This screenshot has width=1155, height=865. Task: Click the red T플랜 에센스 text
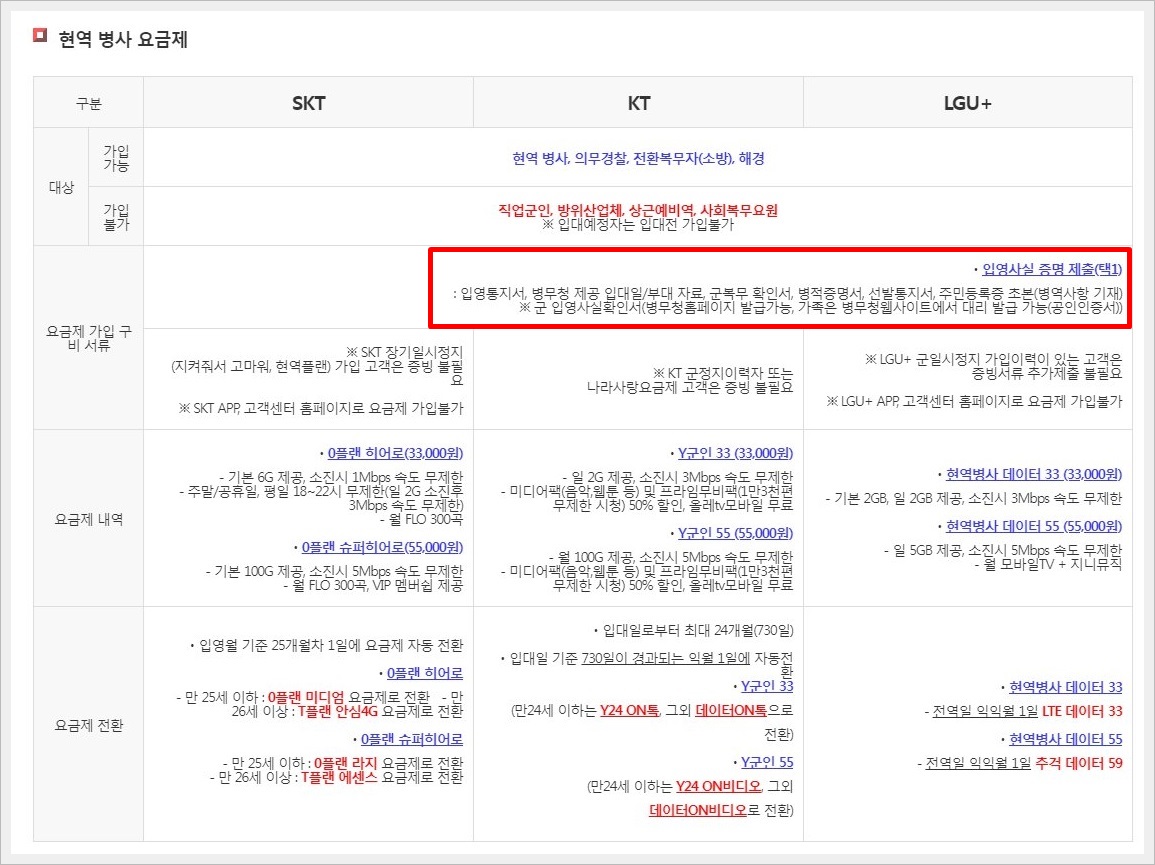[339, 777]
